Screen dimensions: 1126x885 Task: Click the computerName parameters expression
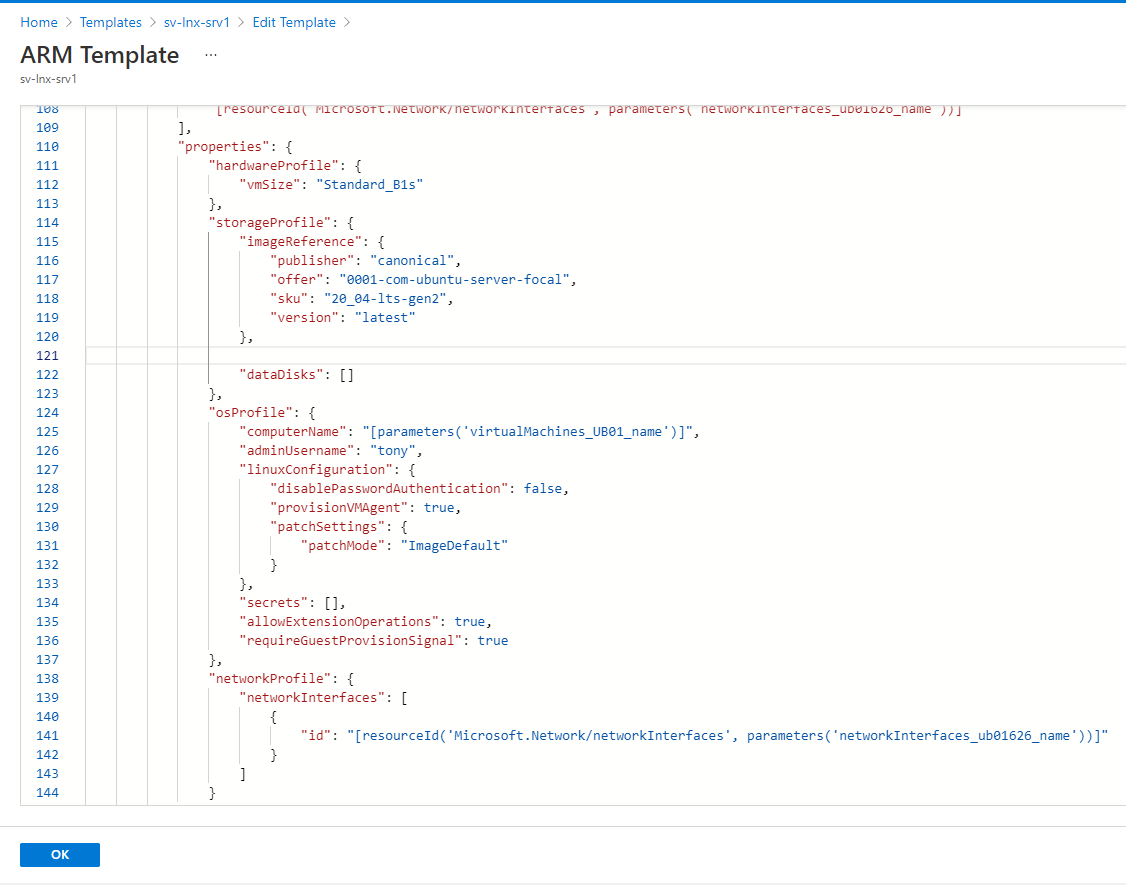tap(529, 432)
